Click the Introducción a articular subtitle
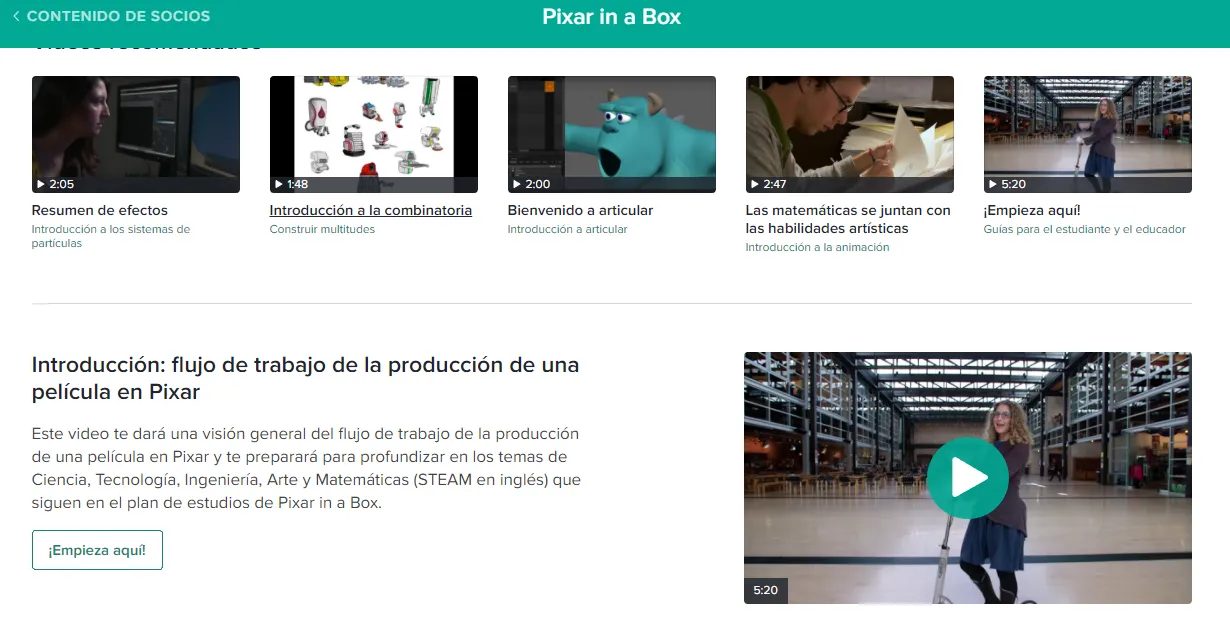Viewport: 1230px width, 628px height. [x=567, y=229]
